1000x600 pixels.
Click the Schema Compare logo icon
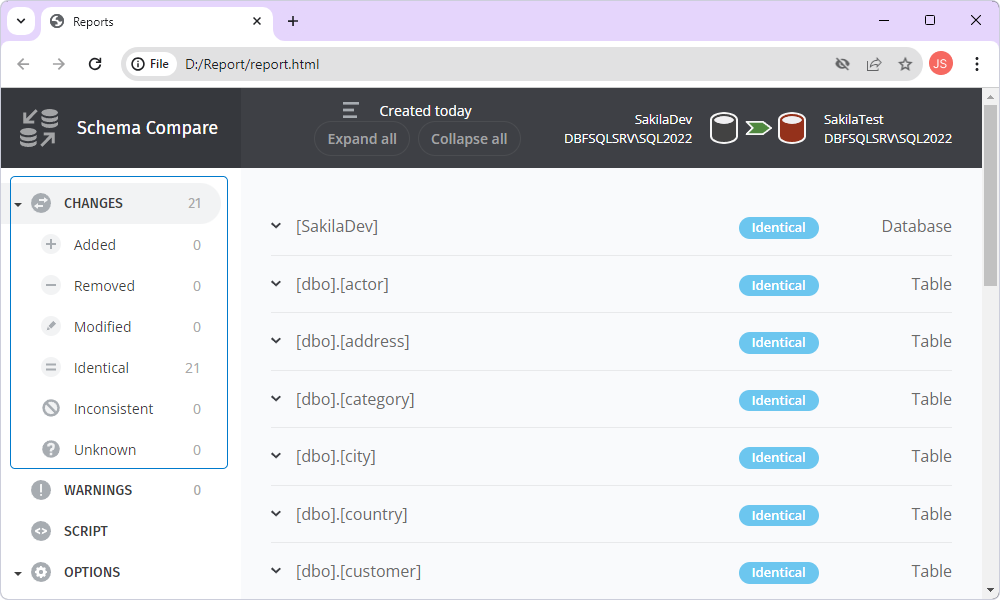(39, 128)
